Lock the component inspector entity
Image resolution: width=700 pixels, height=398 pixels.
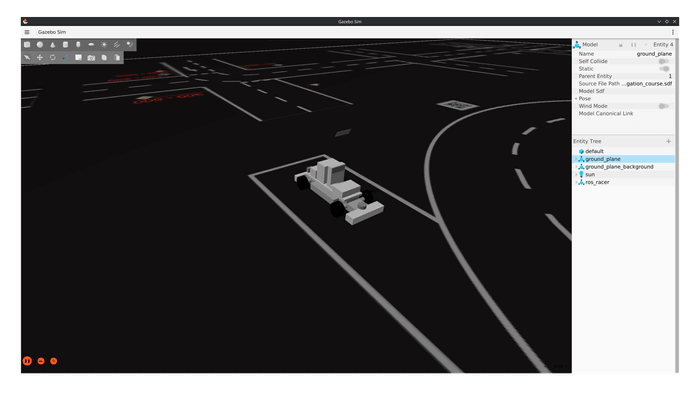621,45
